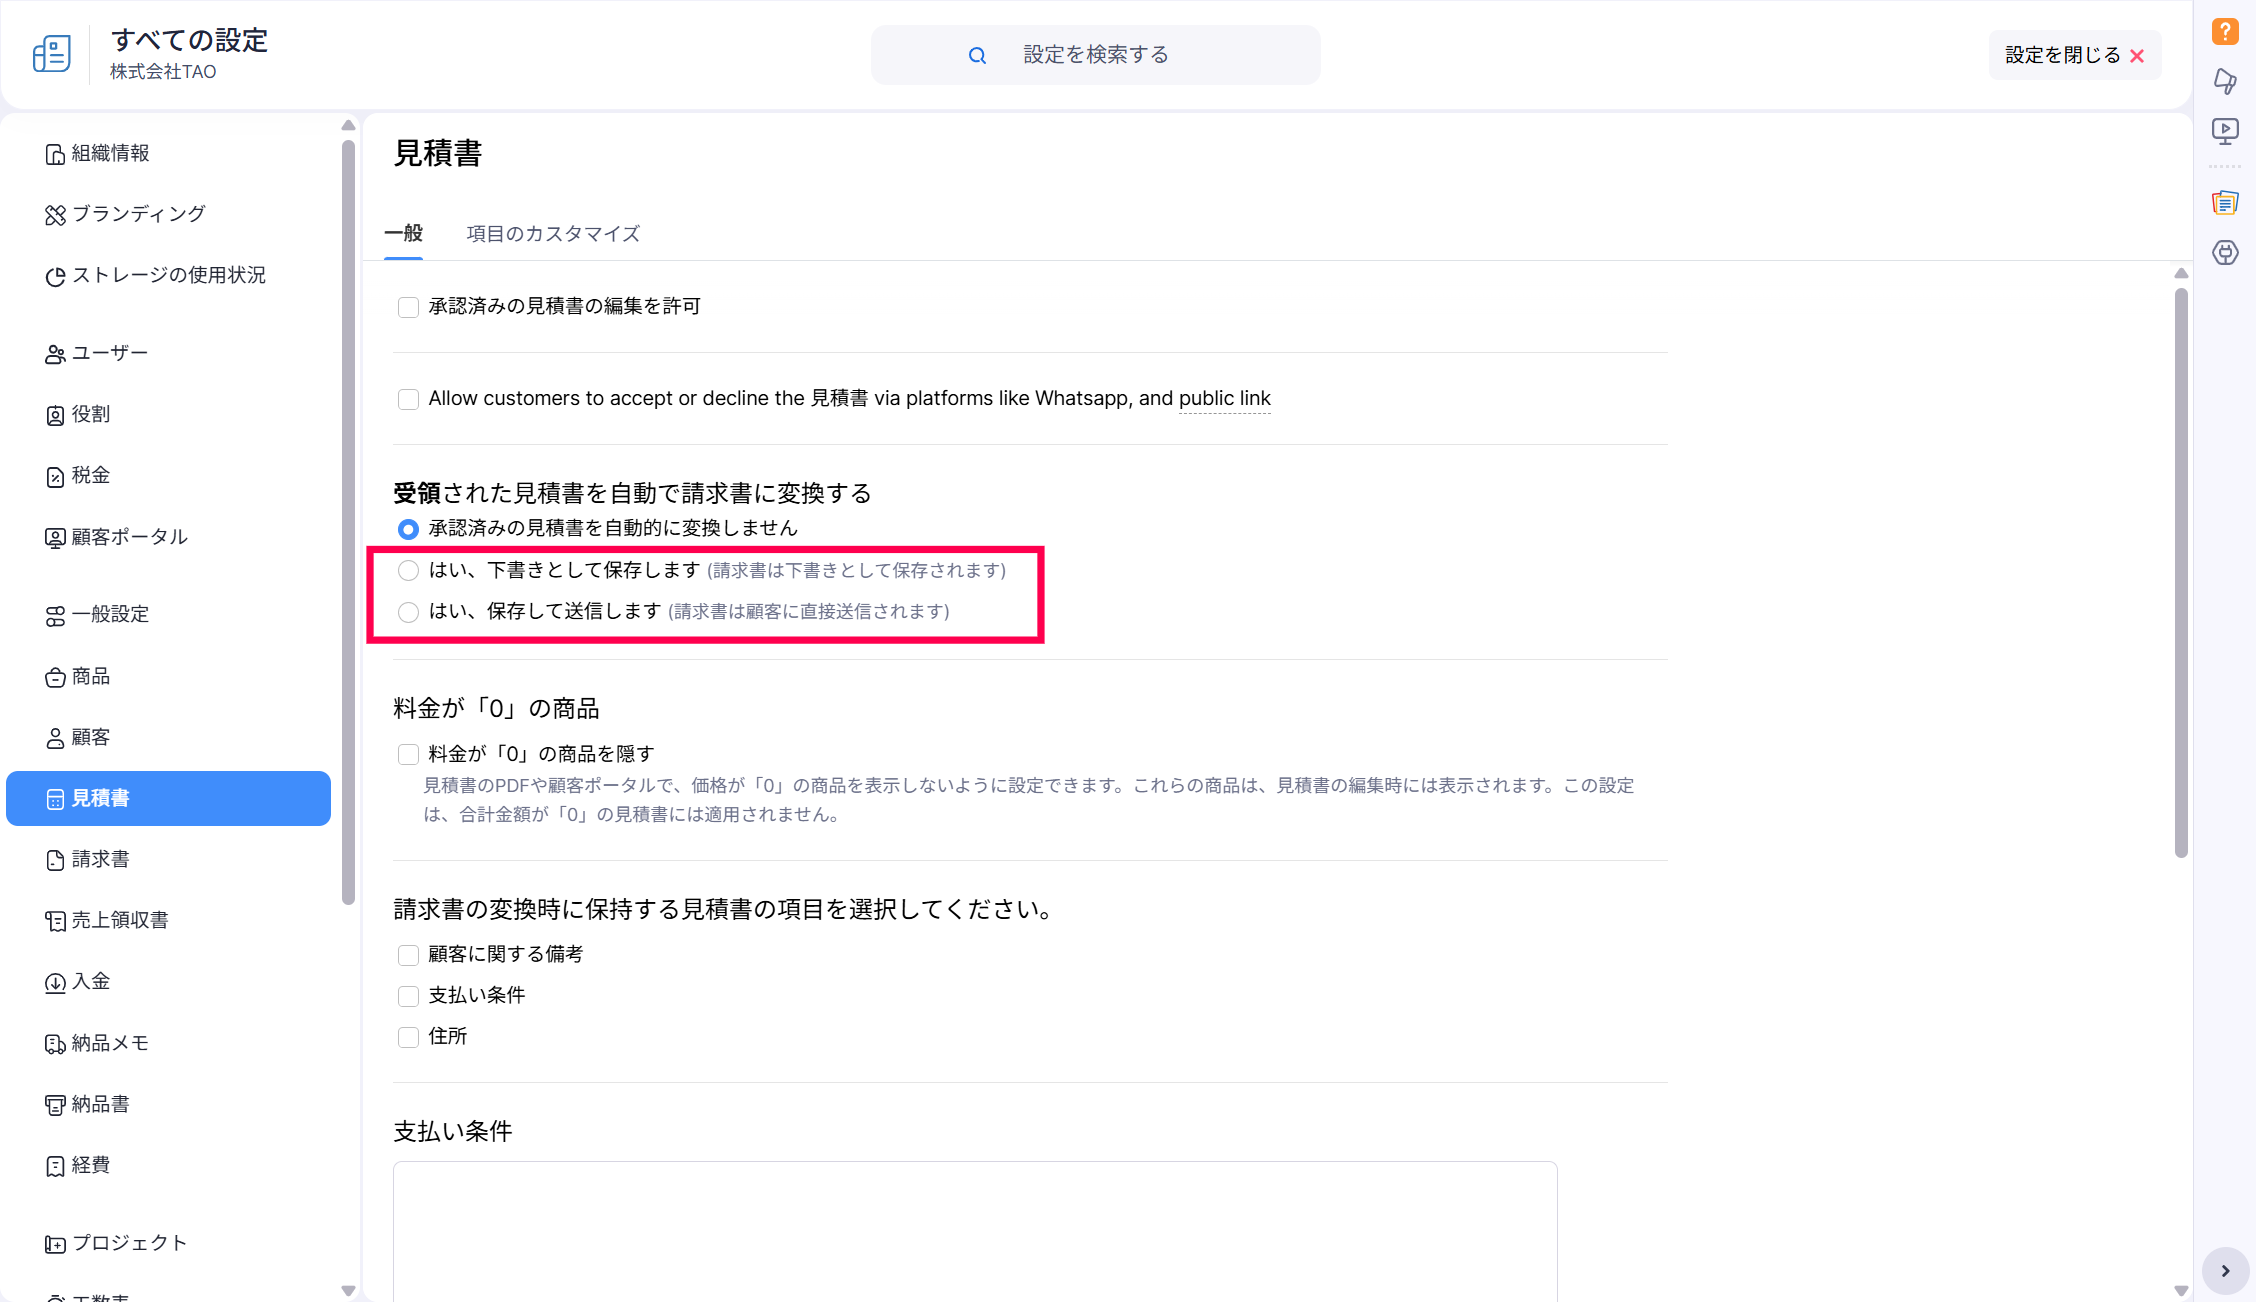This screenshot has height=1302, width=2256.
Task: Open 税金 settings in sidebar
Action: 90,476
